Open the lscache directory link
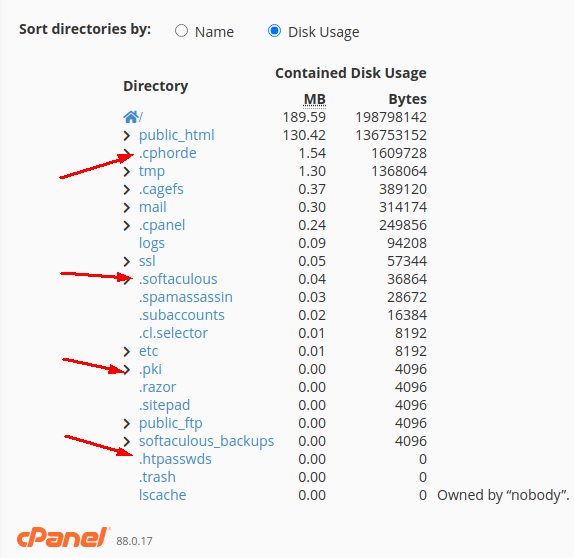Image resolution: width=574 pixels, height=558 pixels. [x=163, y=495]
